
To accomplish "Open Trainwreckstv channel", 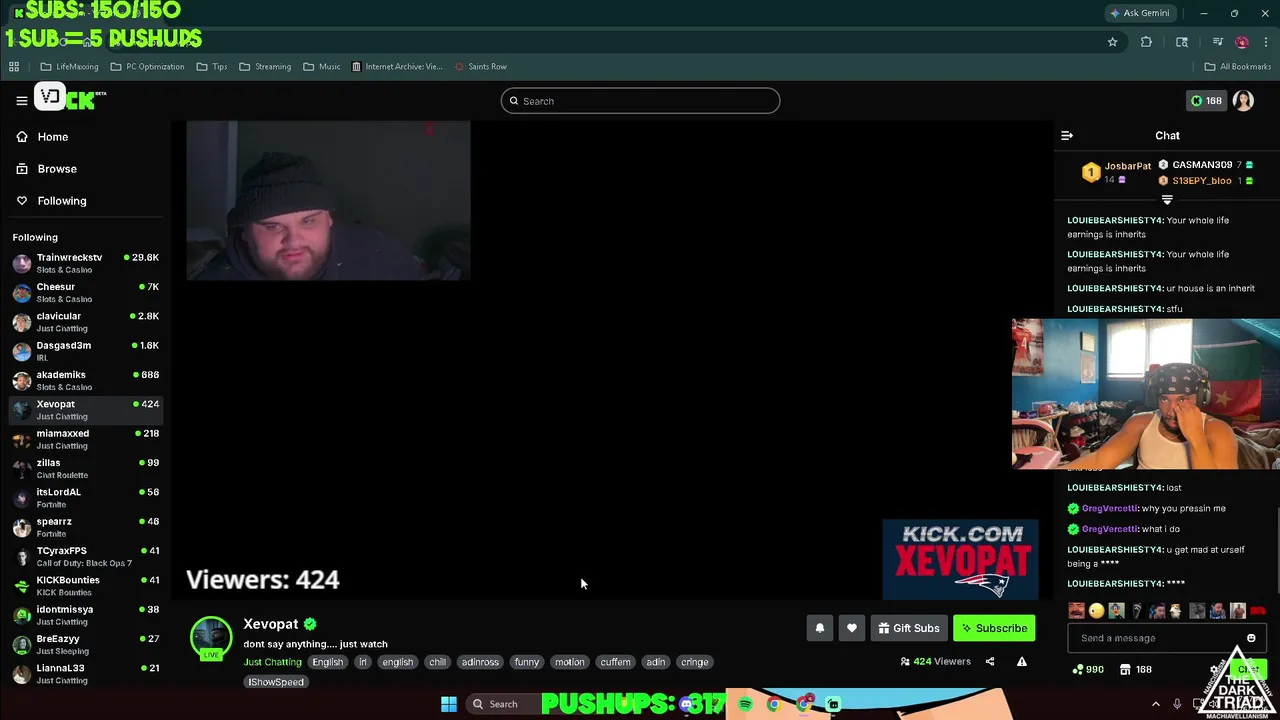I will tap(85, 263).
